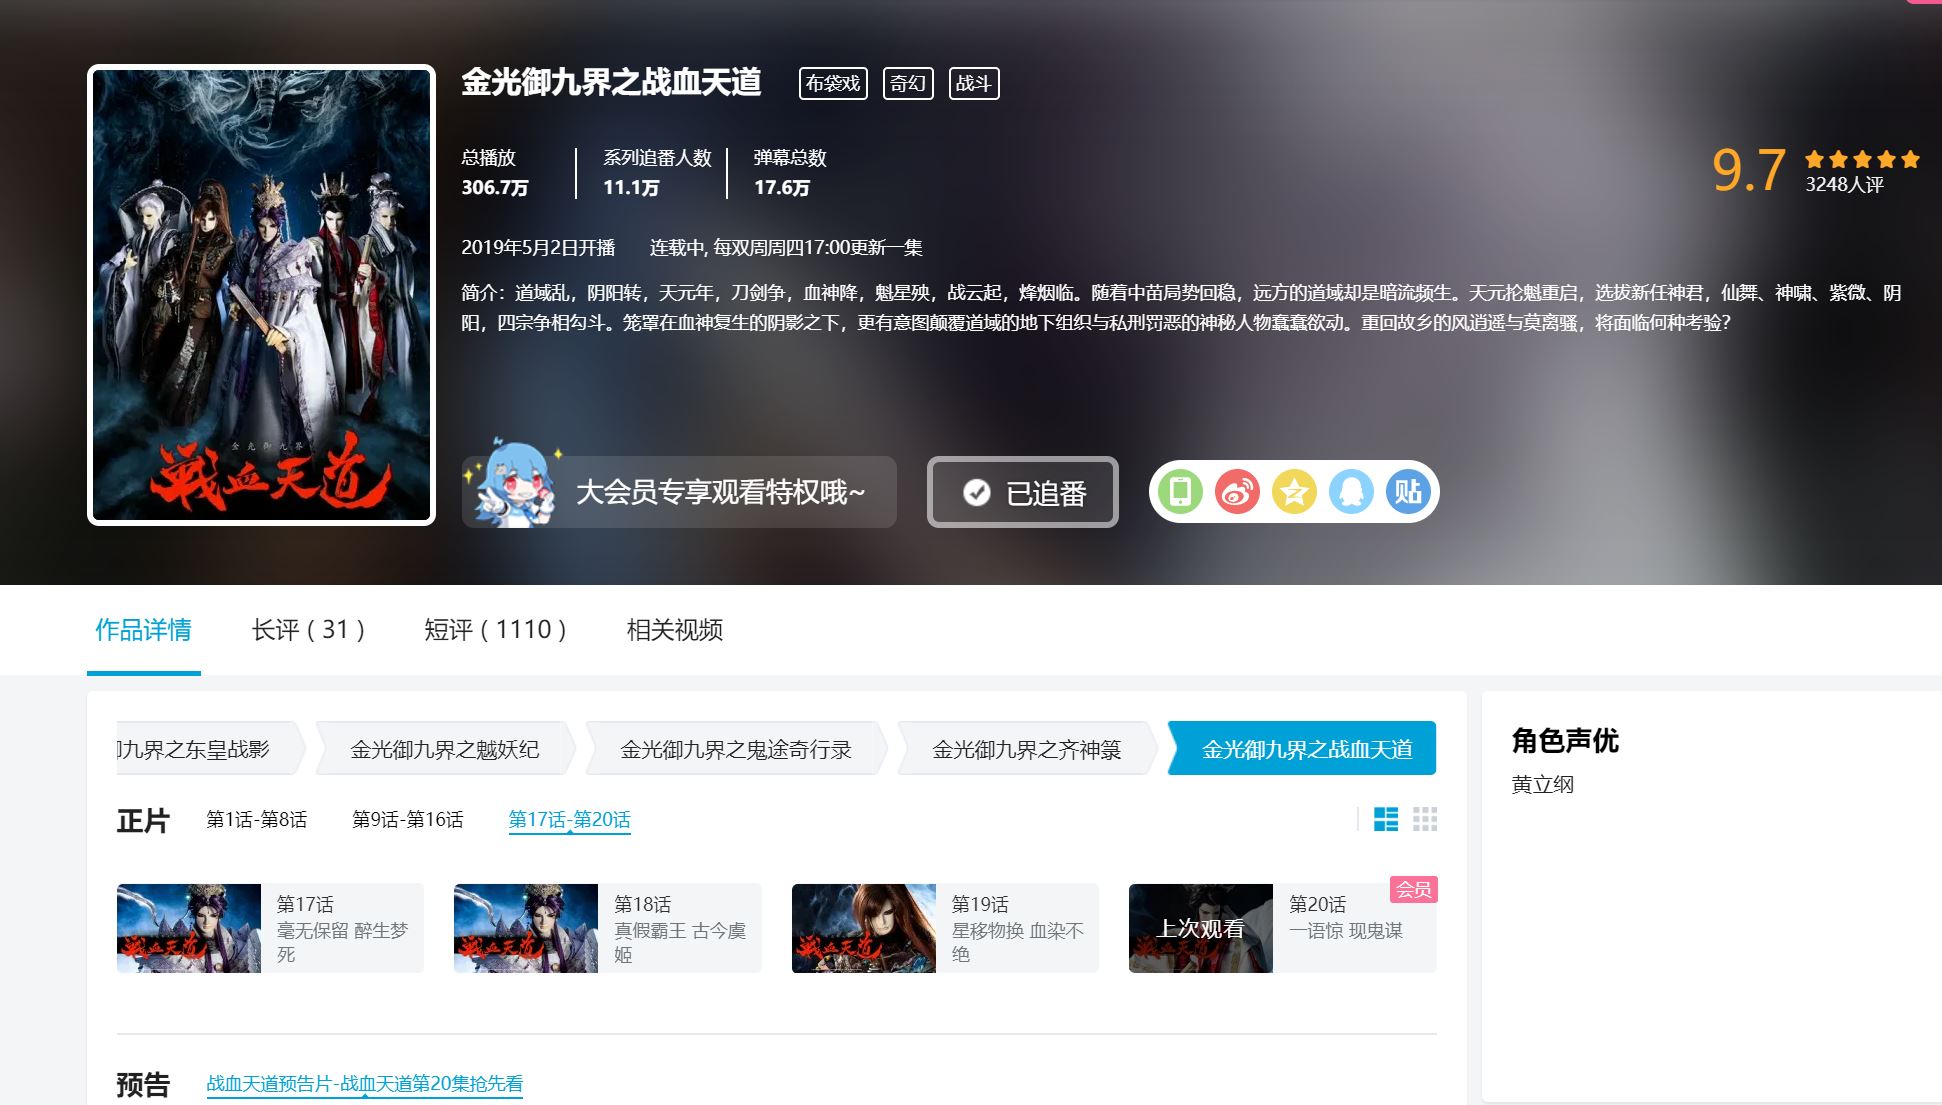Go to the 相关视频 tab

point(674,630)
